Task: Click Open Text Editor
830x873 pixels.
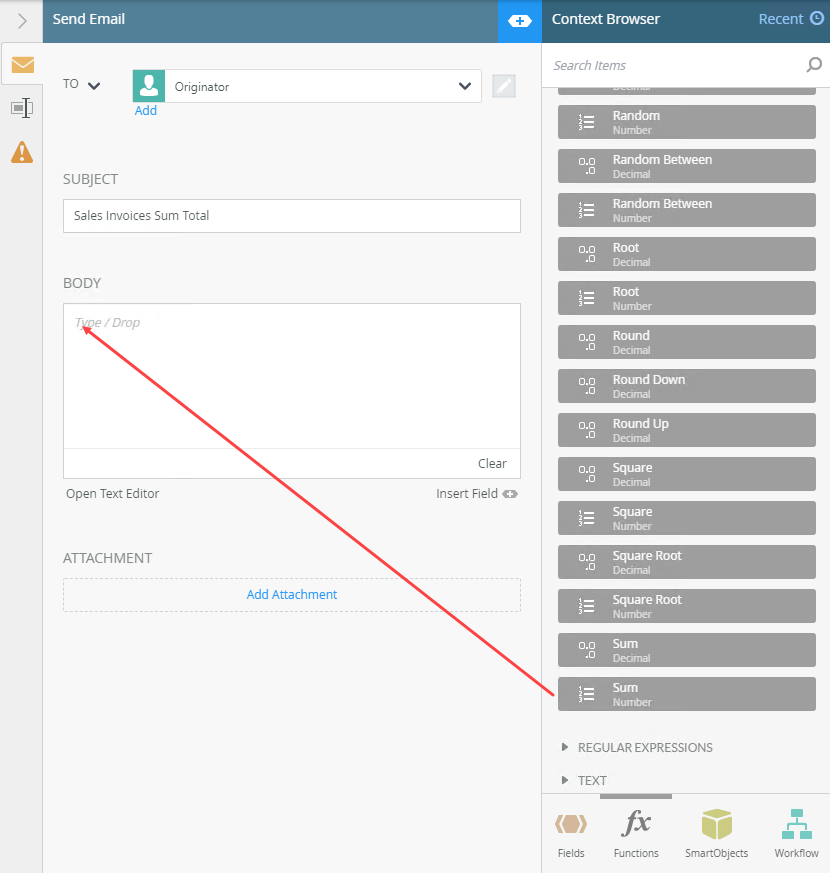Action: [x=112, y=494]
